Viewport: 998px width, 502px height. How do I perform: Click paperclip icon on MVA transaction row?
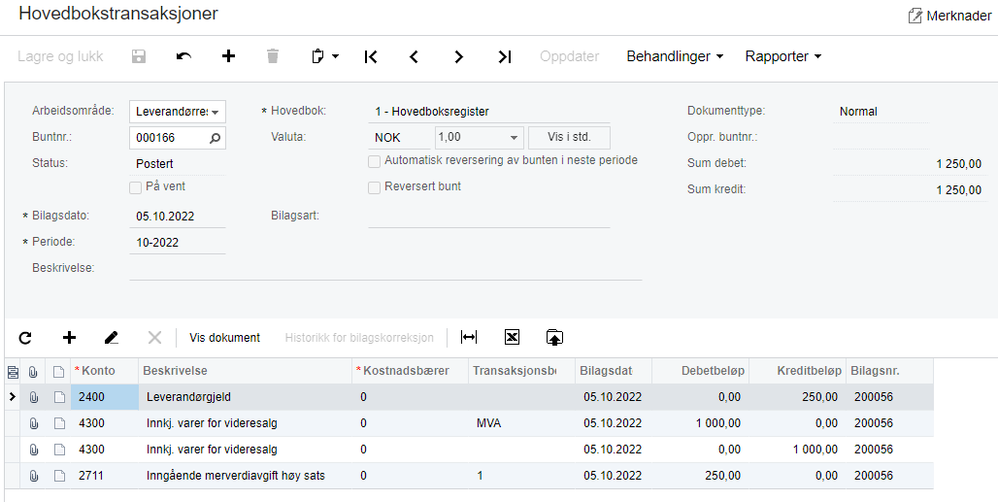click(x=34, y=423)
